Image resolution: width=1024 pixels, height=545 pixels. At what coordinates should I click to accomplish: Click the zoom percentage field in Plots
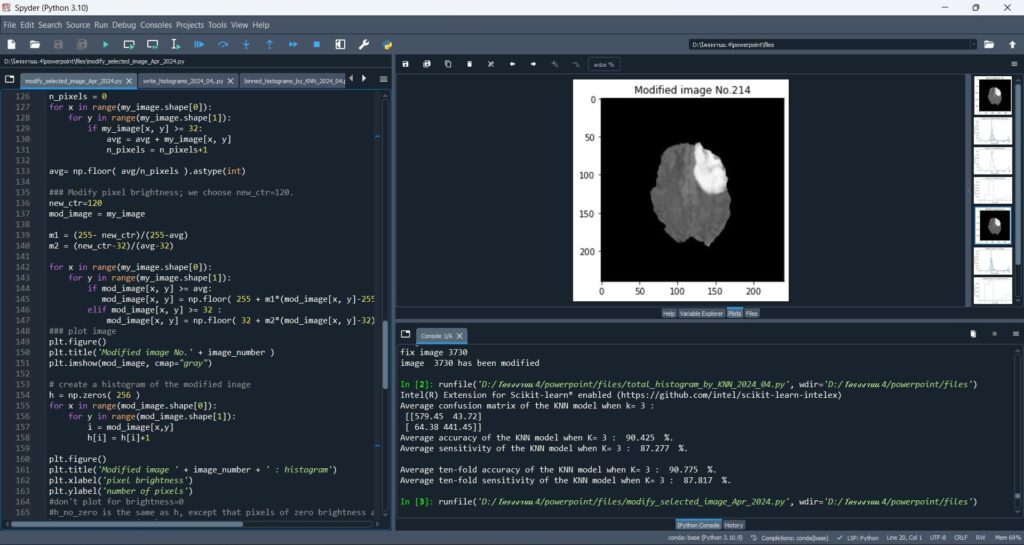[604, 64]
